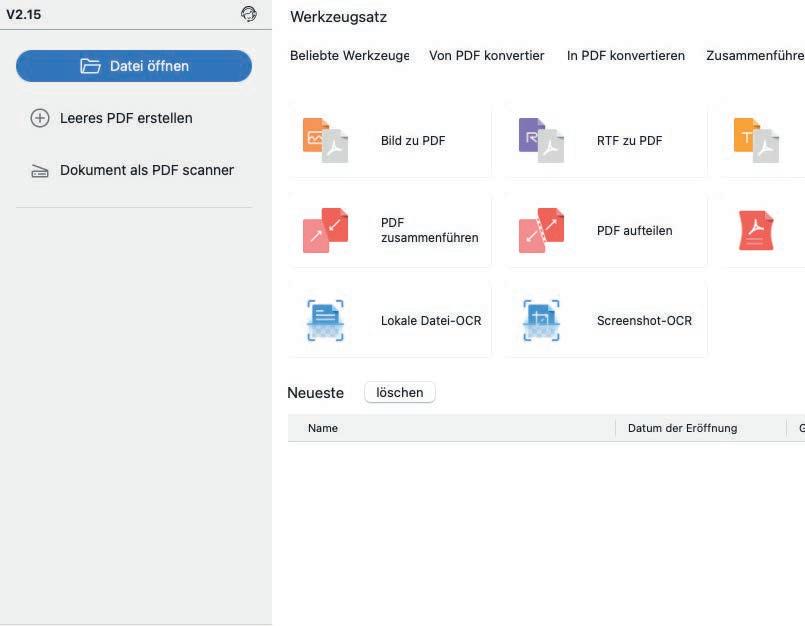Switch to Beliebte Werkzeuge tab
Viewport: 805px width, 626px height.
point(350,55)
